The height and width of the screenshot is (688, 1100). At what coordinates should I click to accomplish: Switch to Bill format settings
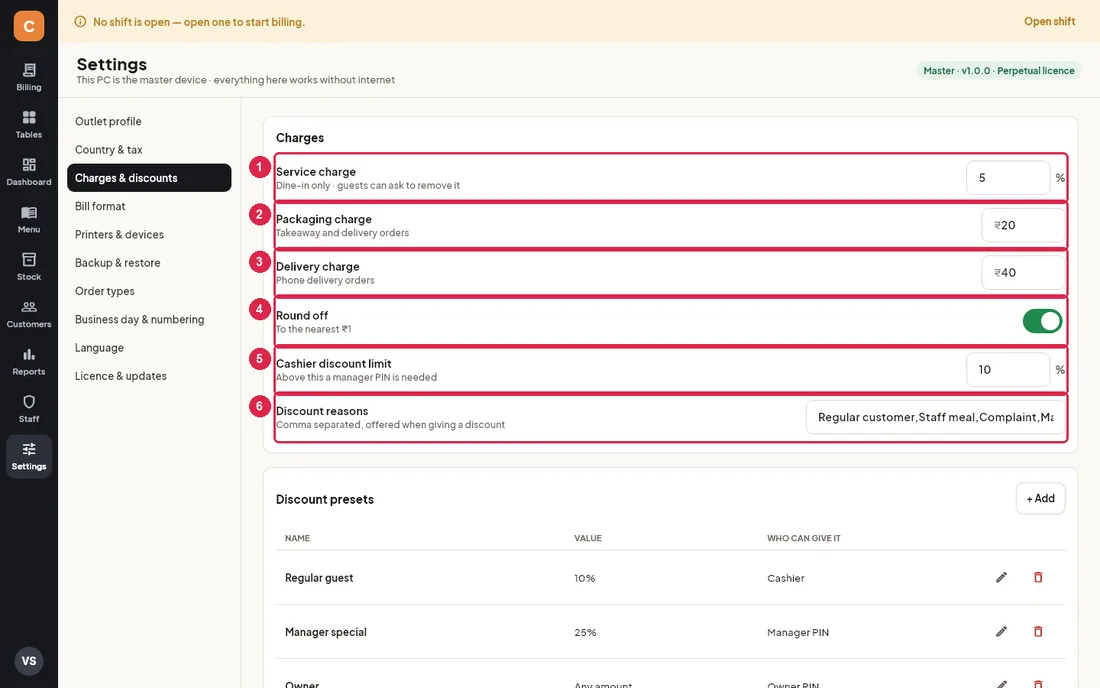point(149,206)
